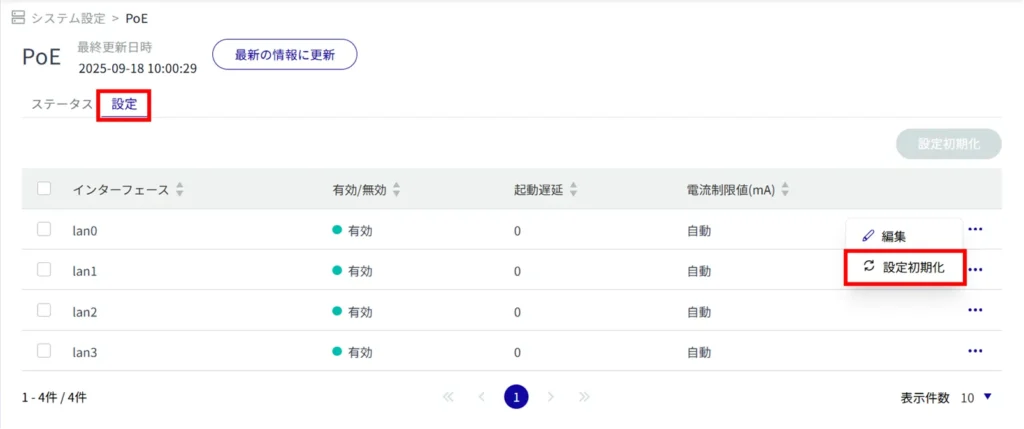Click page number 1 in pagination
The height and width of the screenshot is (429, 1024).
(516, 397)
